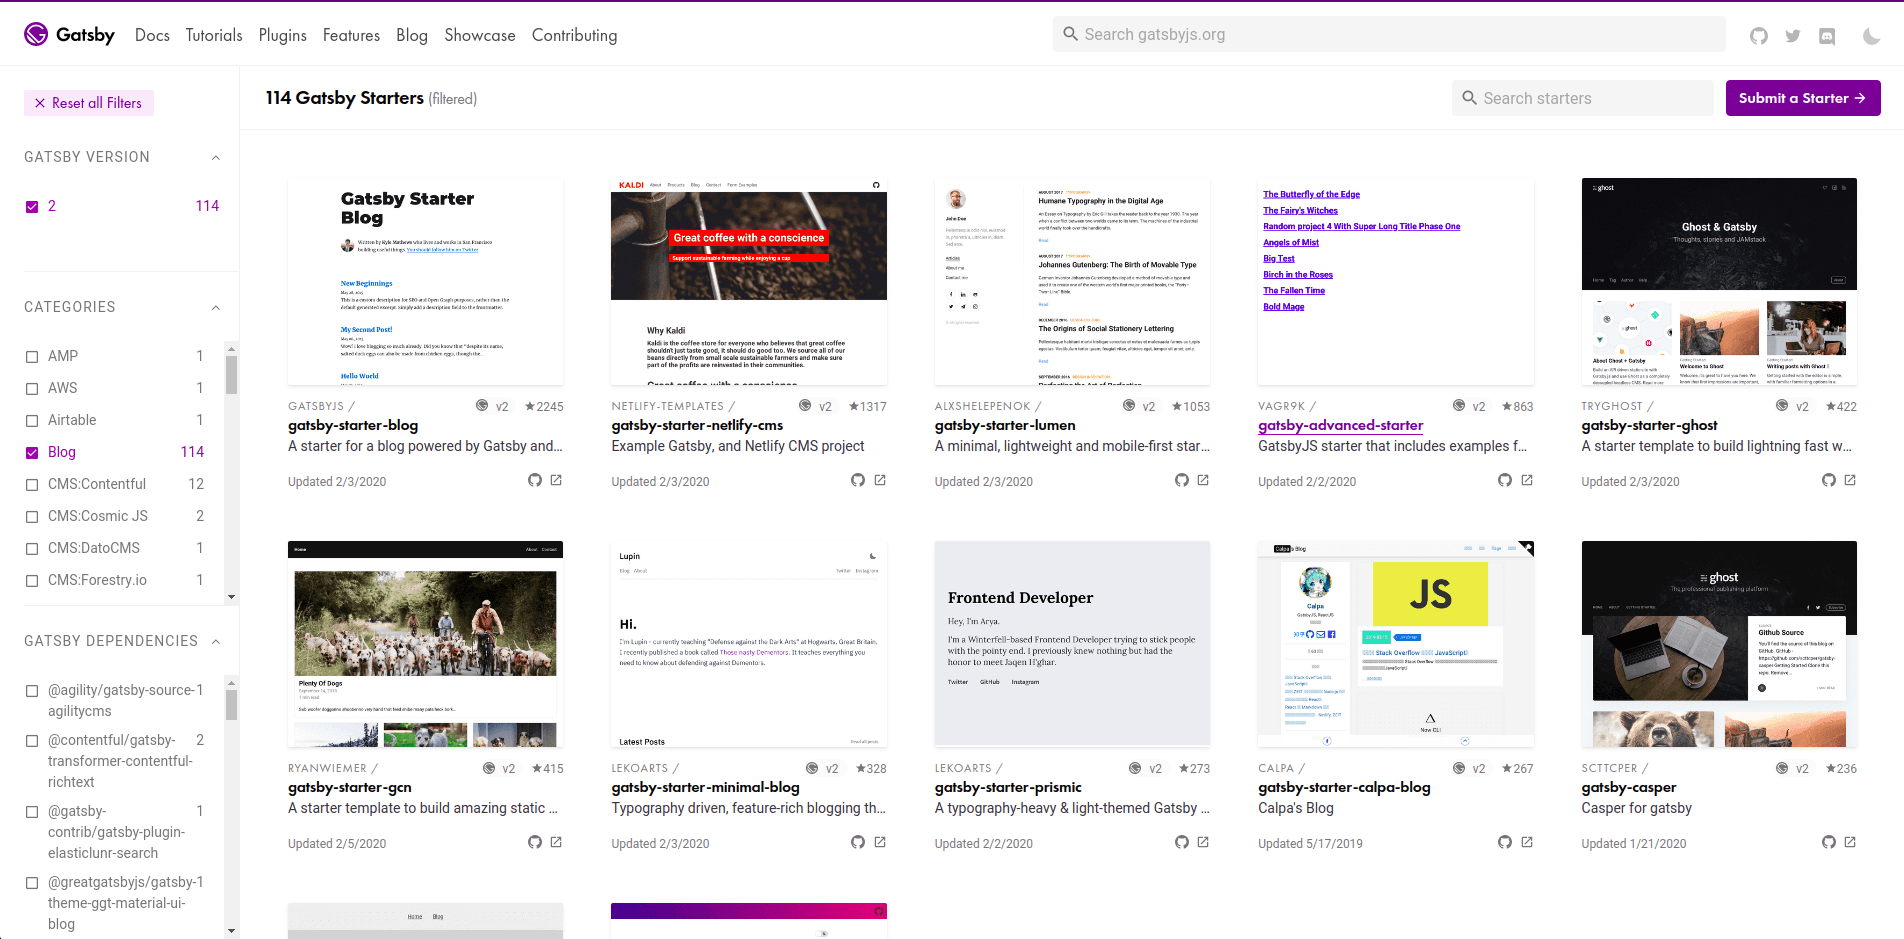Collapse the Gatsby Dependencies section
The image size is (1904, 939).
[x=216, y=641]
